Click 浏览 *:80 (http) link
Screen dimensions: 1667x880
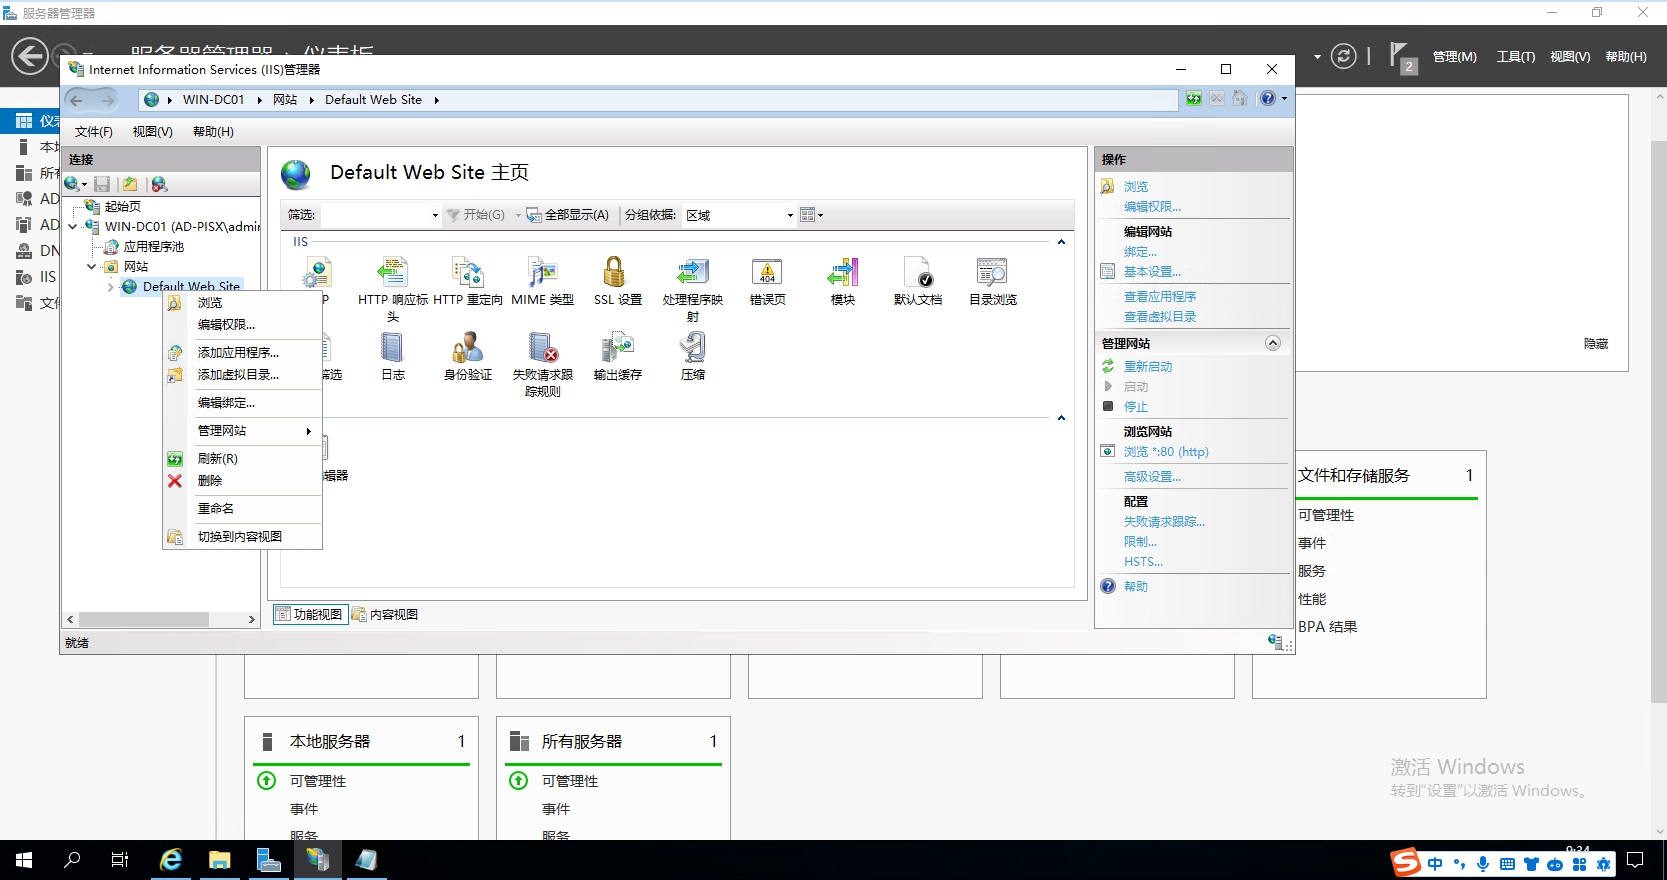coord(1165,452)
